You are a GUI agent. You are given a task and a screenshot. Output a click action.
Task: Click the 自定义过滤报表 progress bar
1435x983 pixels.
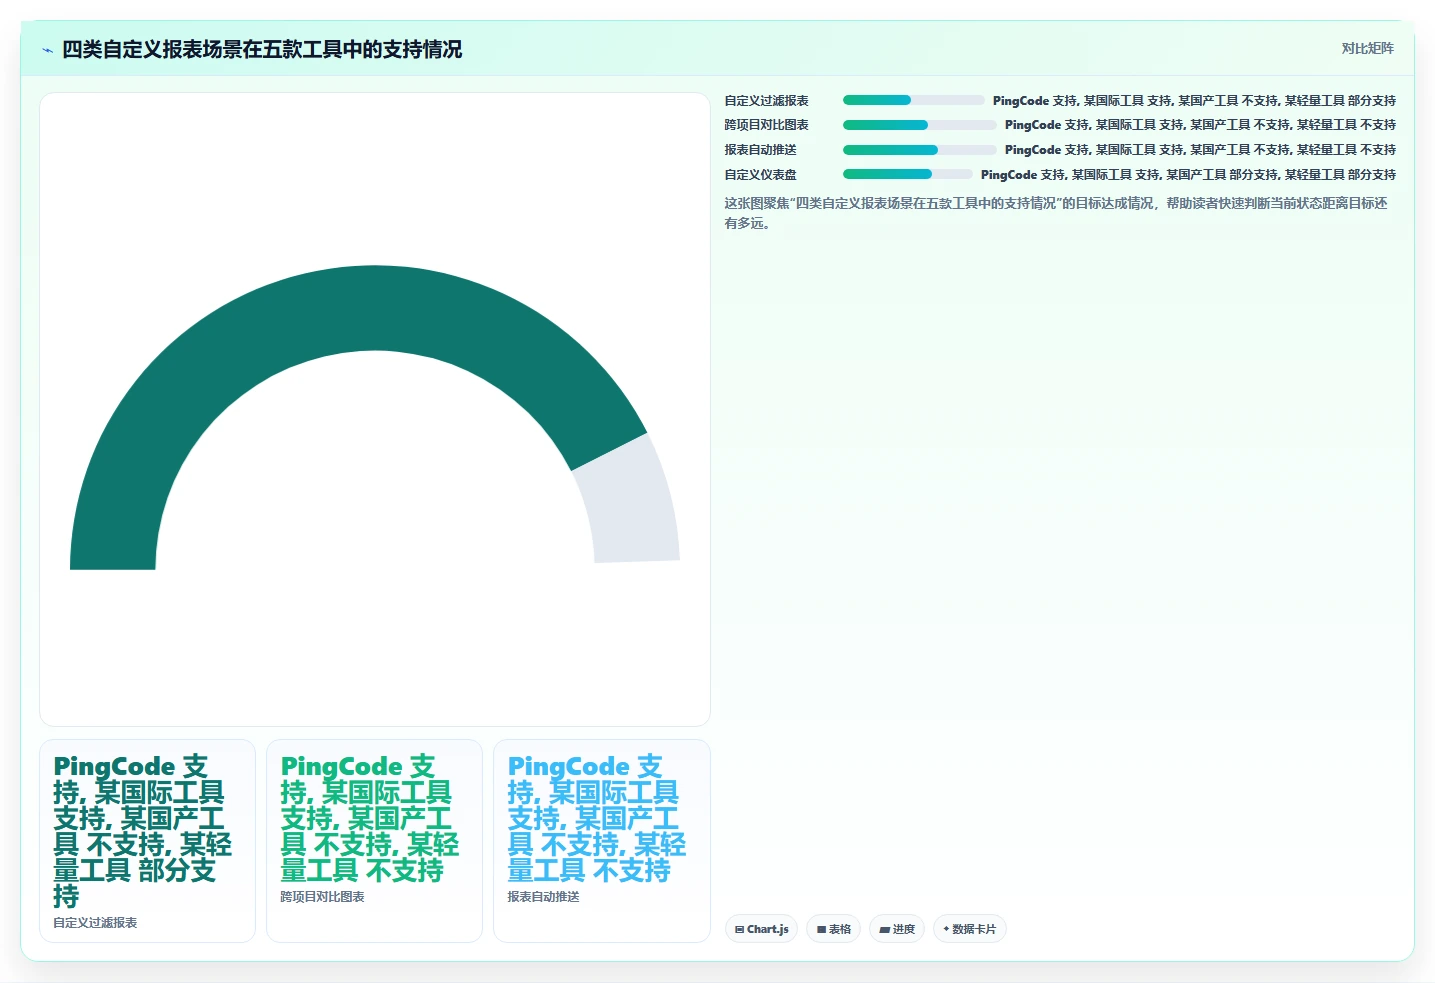click(914, 100)
